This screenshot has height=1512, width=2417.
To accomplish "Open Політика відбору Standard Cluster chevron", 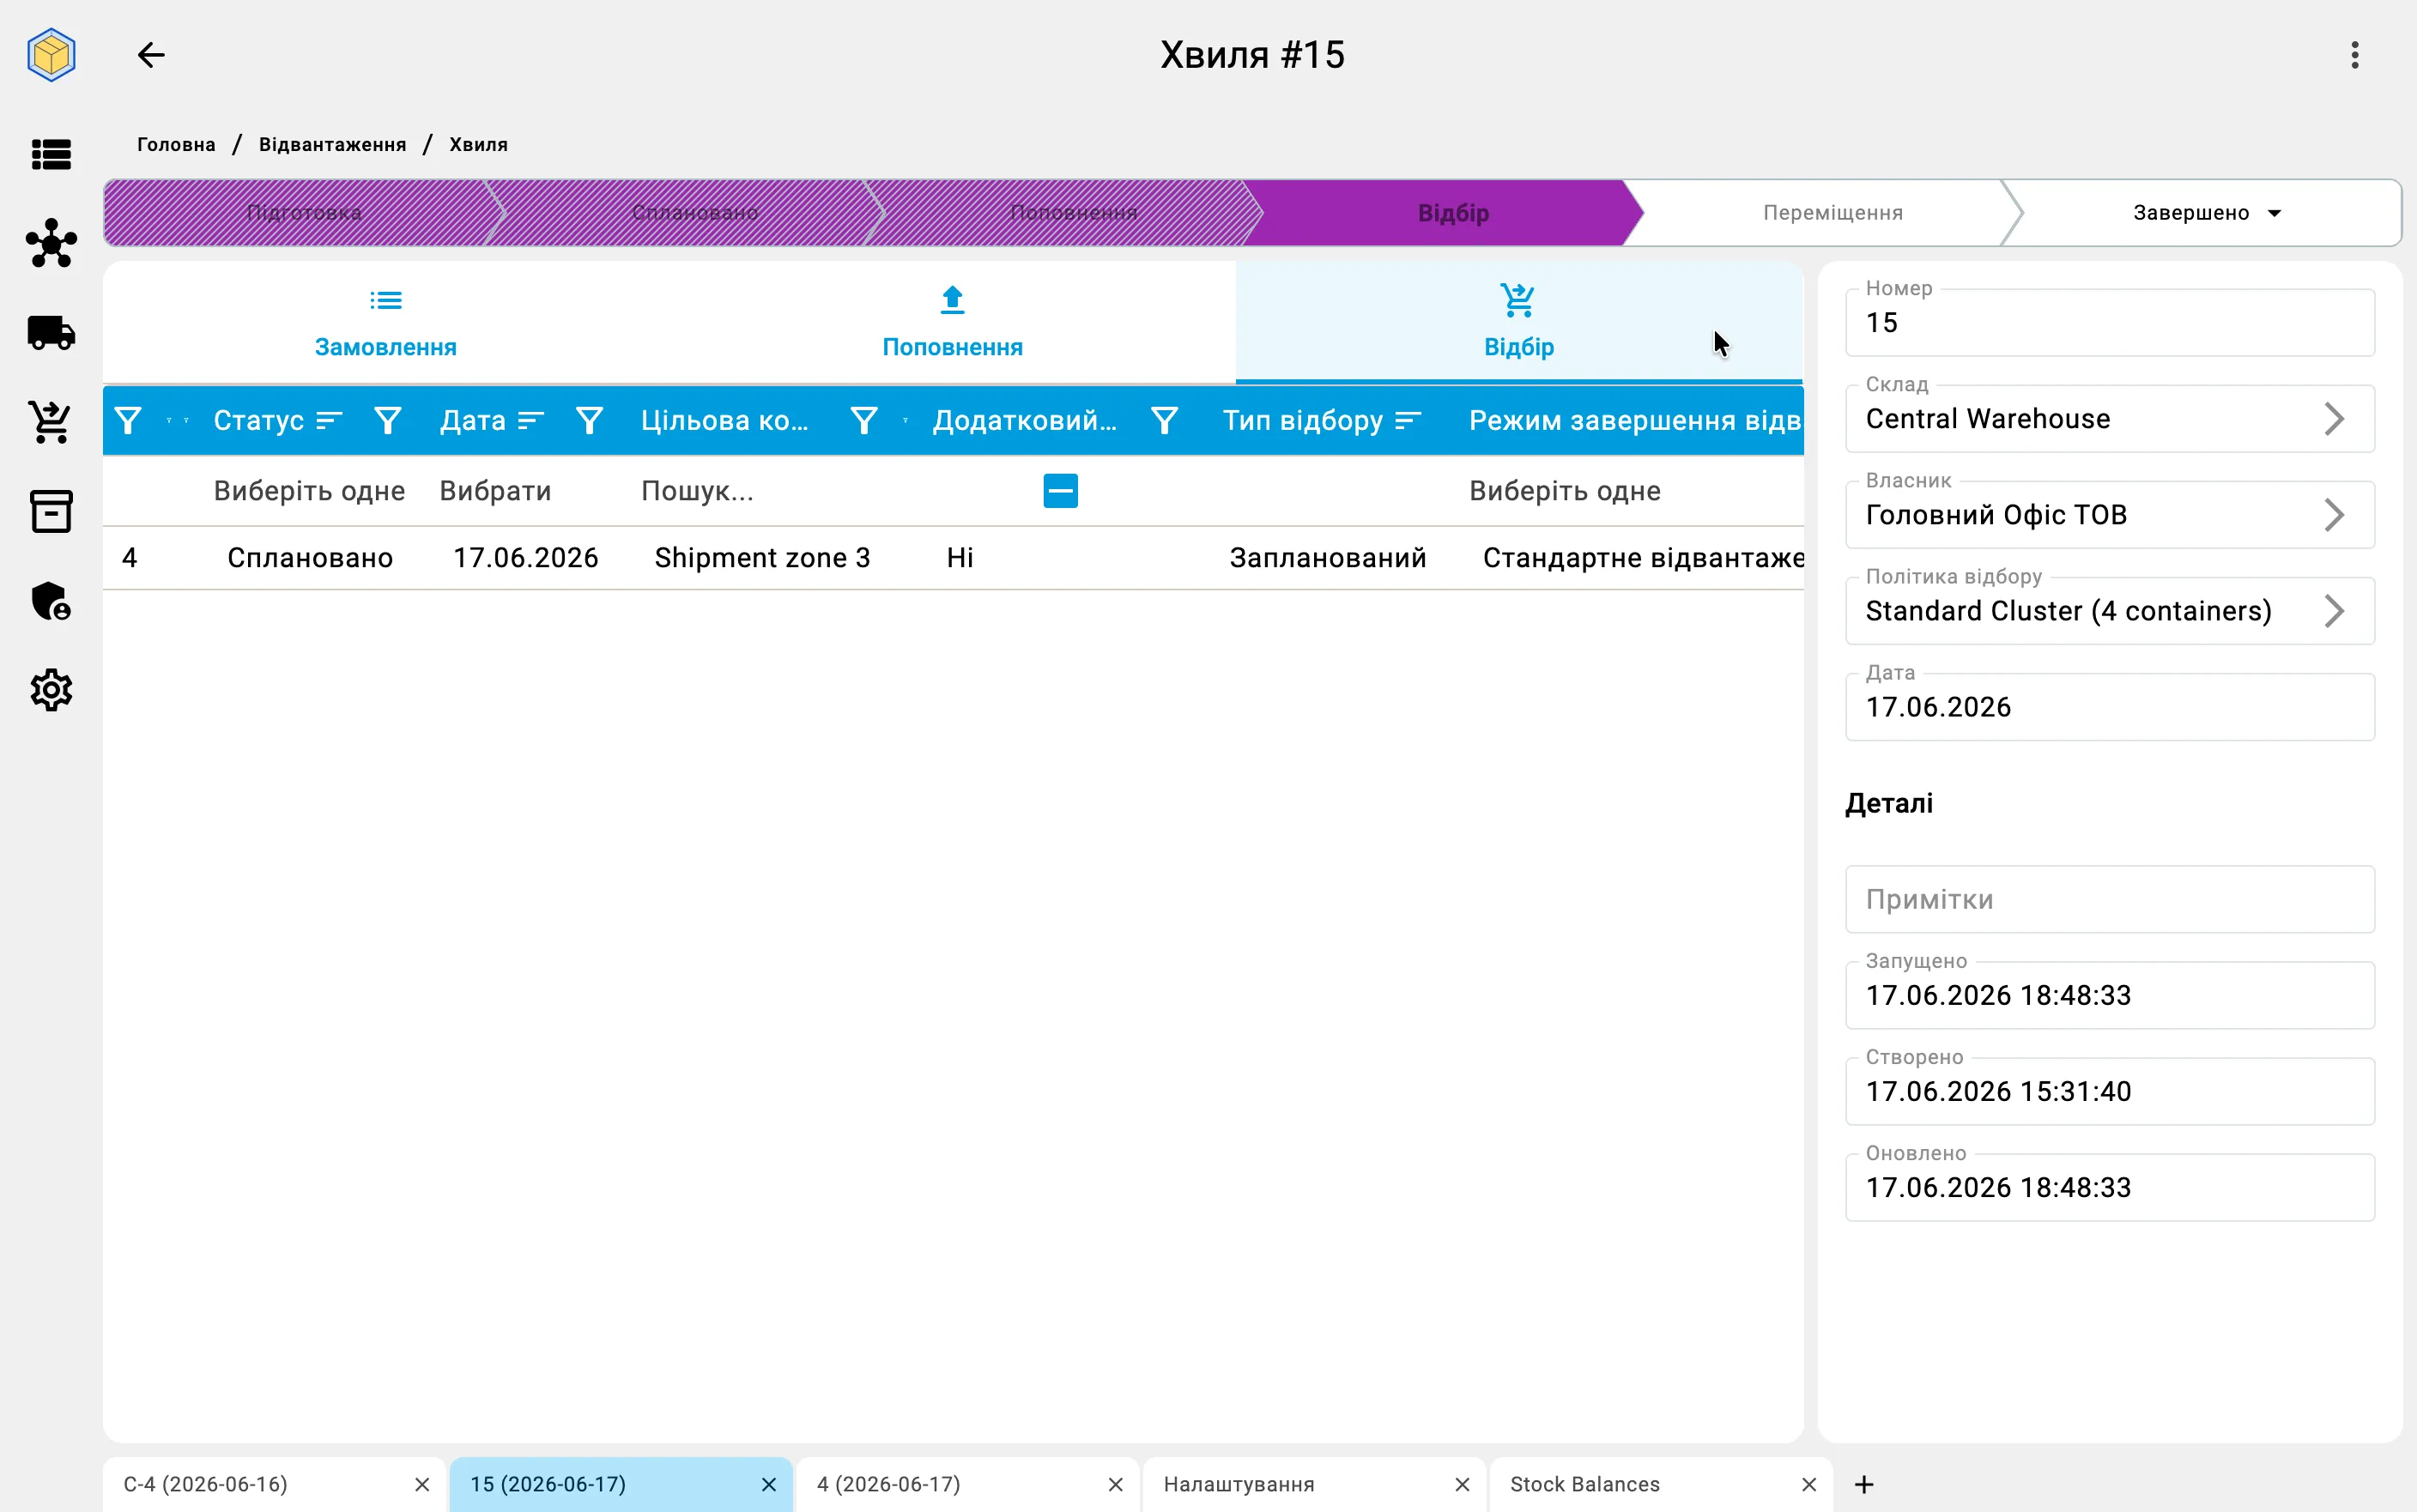I will tap(2333, 611).
